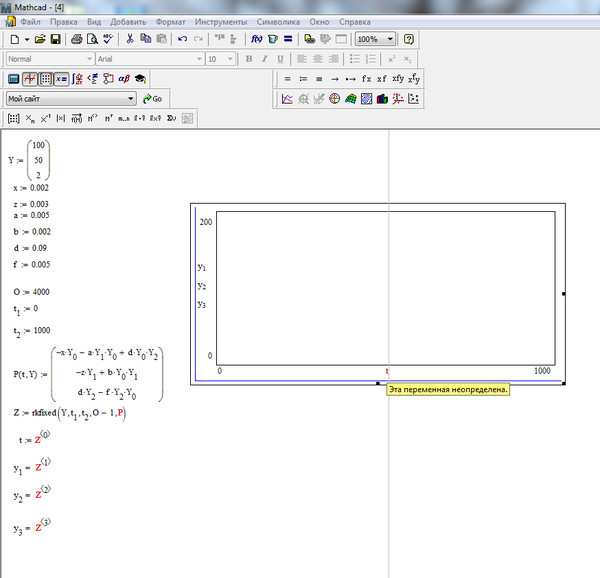600x578 pixels.
Task: Open the Символика menu
Action: [x=278, y=21]
